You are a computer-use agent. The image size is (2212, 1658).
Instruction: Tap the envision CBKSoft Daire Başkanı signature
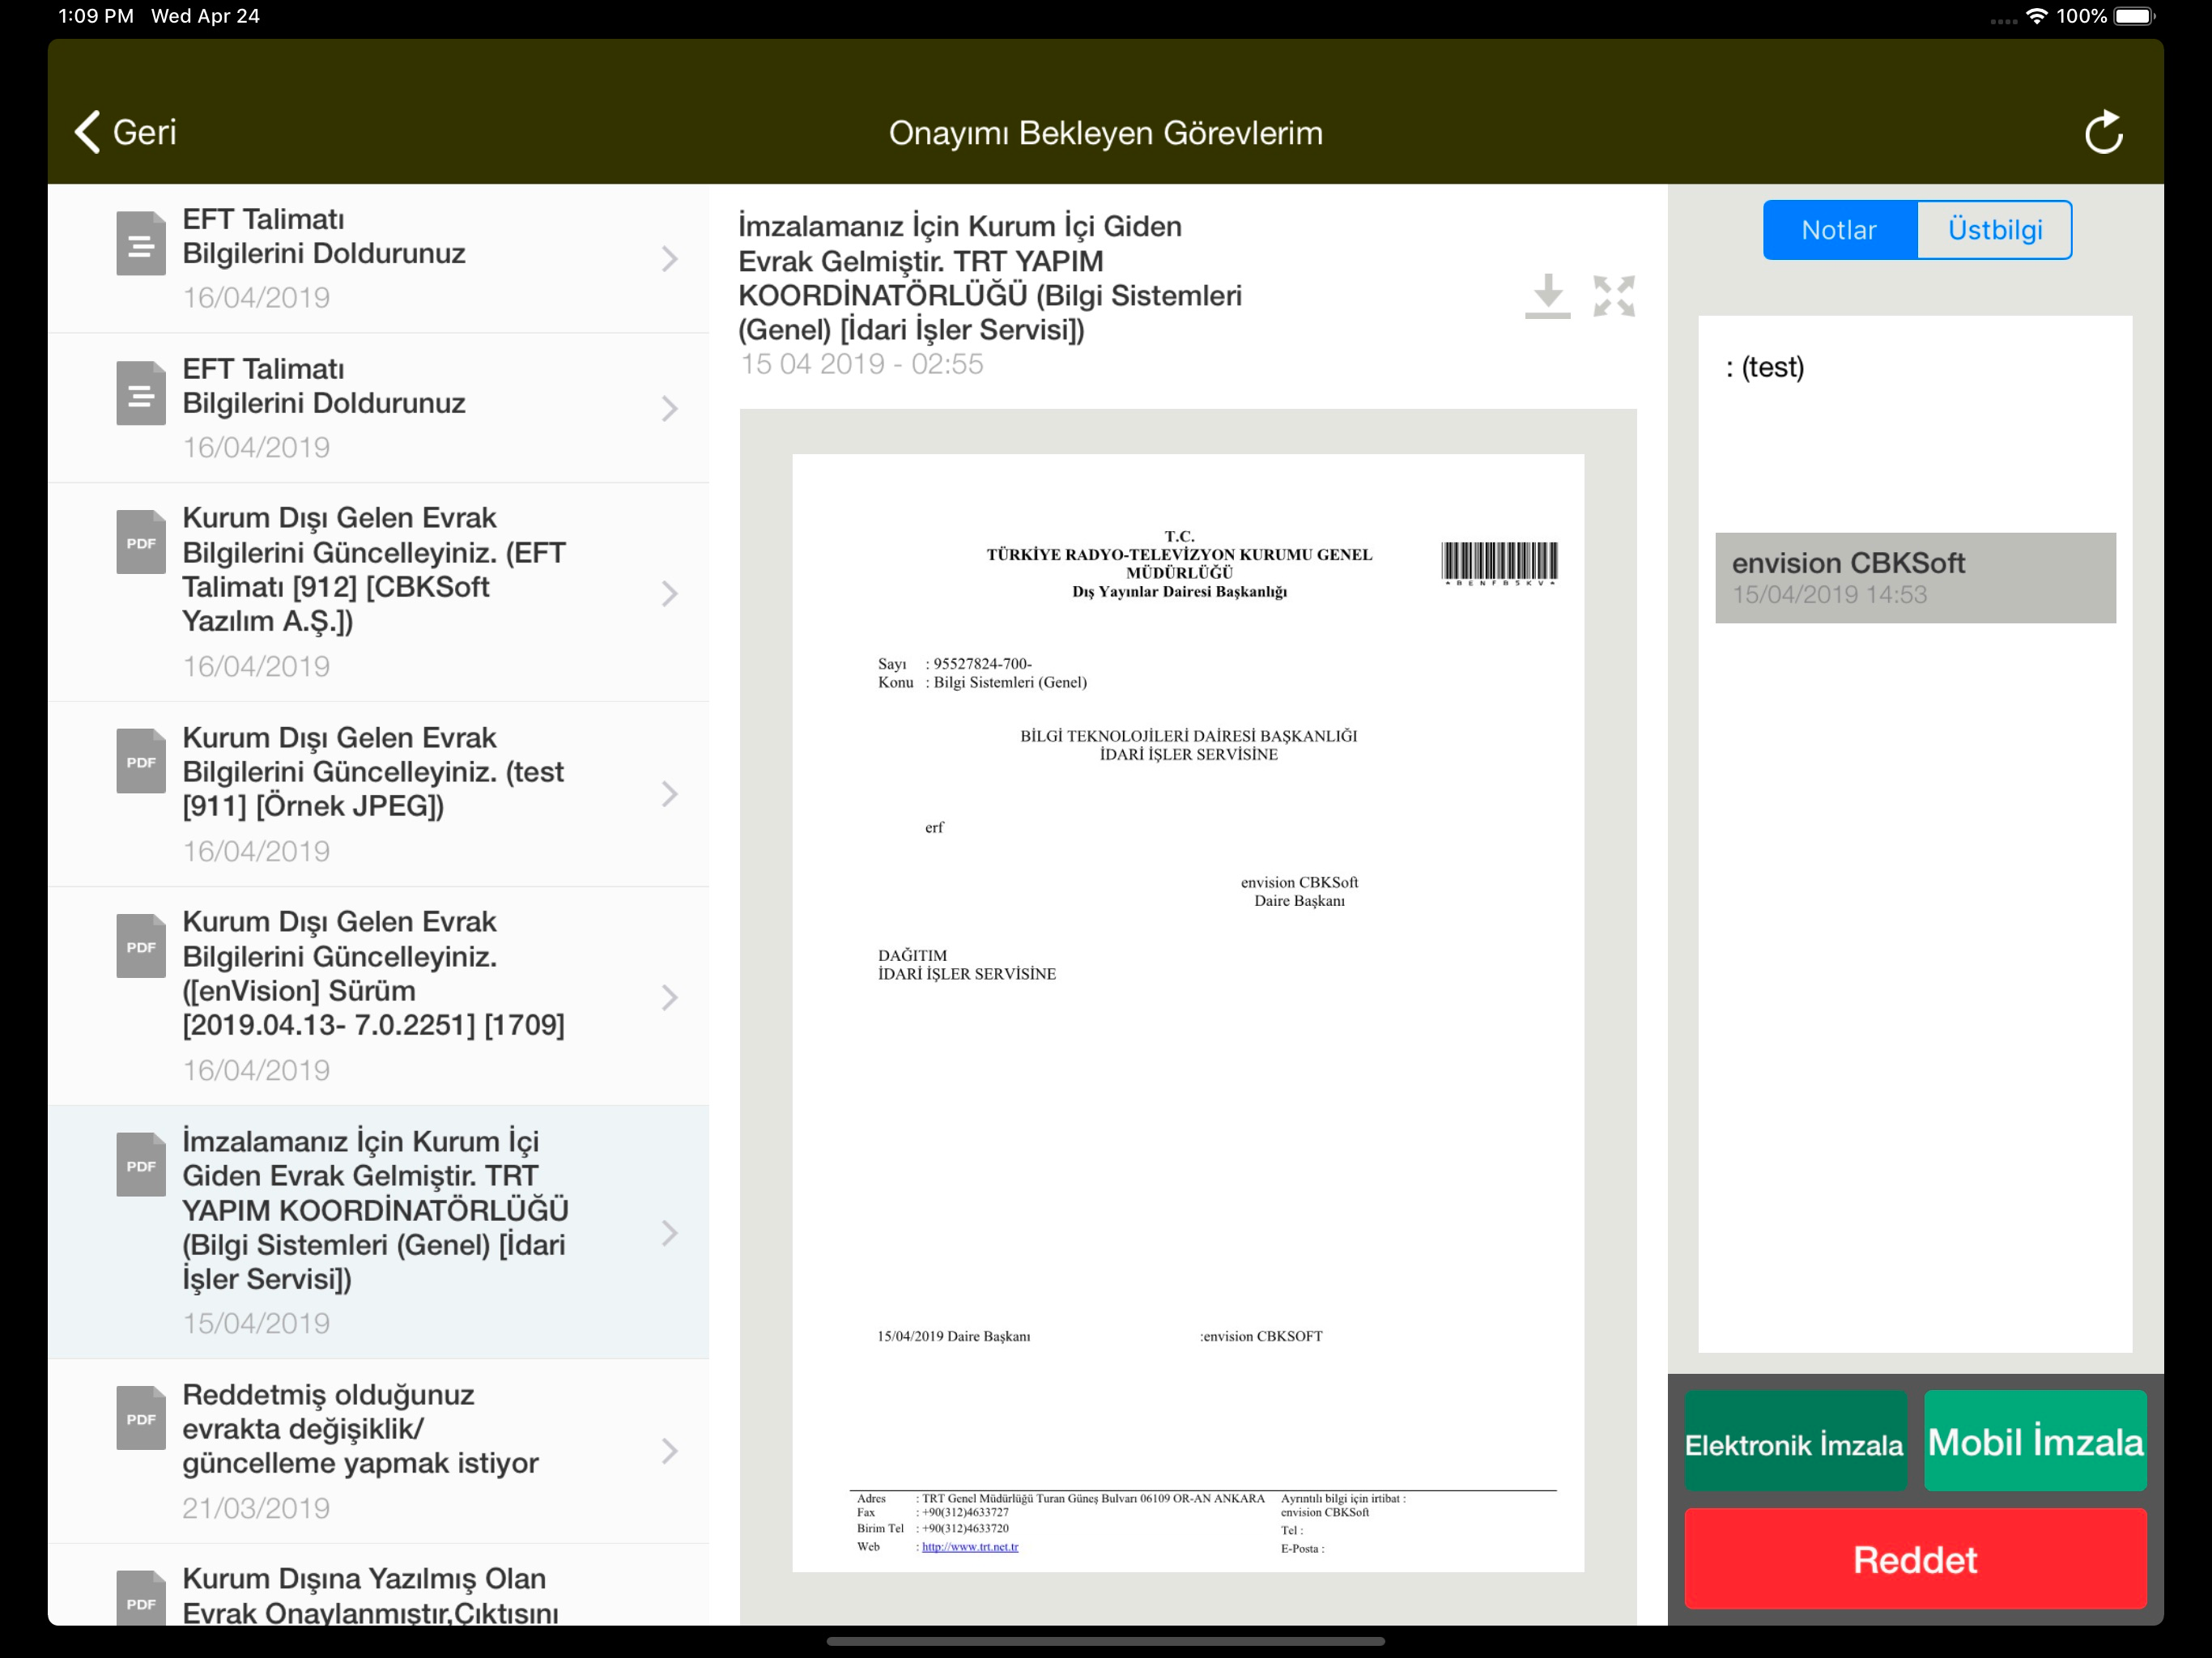pyautogui.click(x=1299, y=891)
